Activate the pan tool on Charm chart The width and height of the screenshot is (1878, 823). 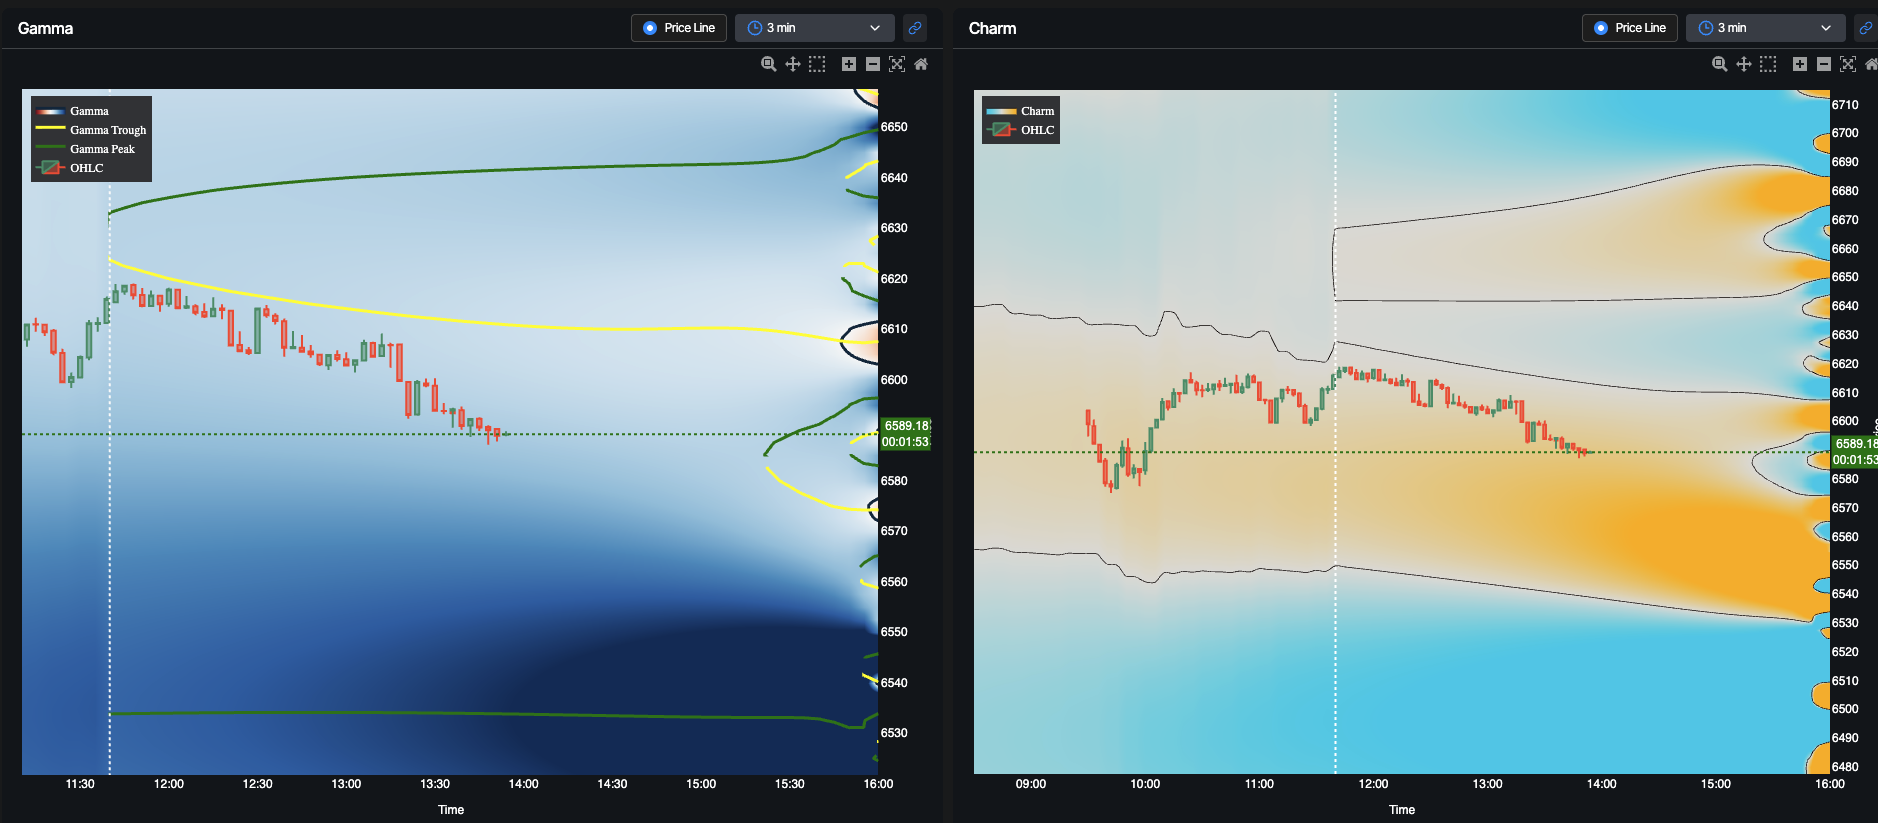pyautogui.click(x=1744, y=64)
